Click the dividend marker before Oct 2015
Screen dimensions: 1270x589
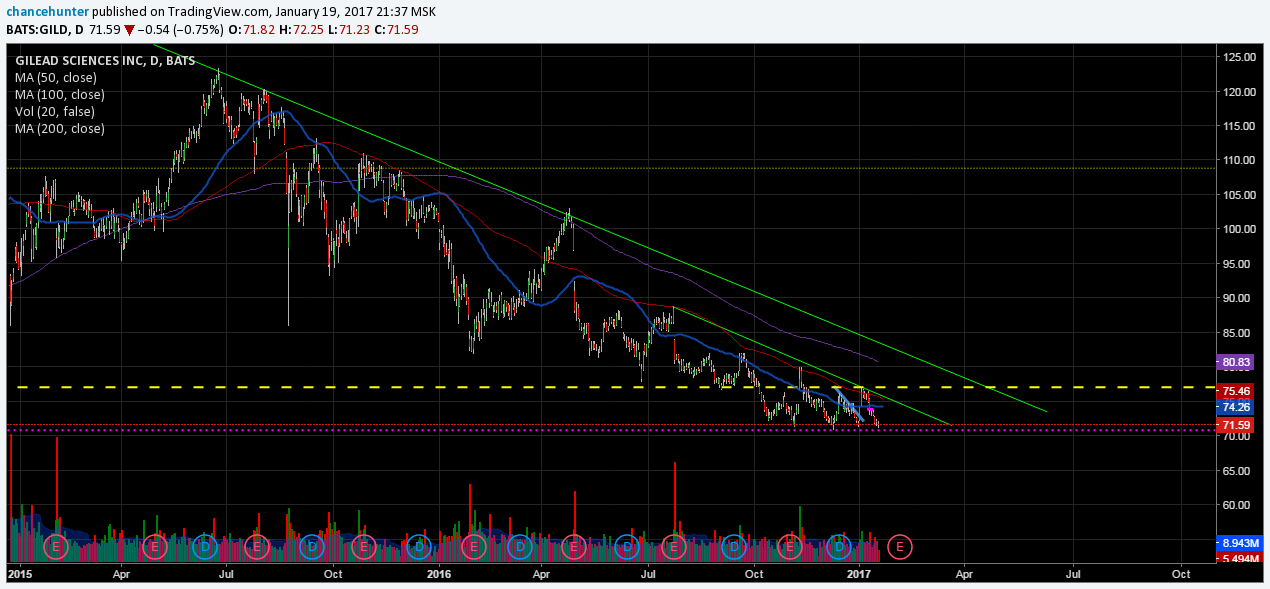[x=312, y=547]
